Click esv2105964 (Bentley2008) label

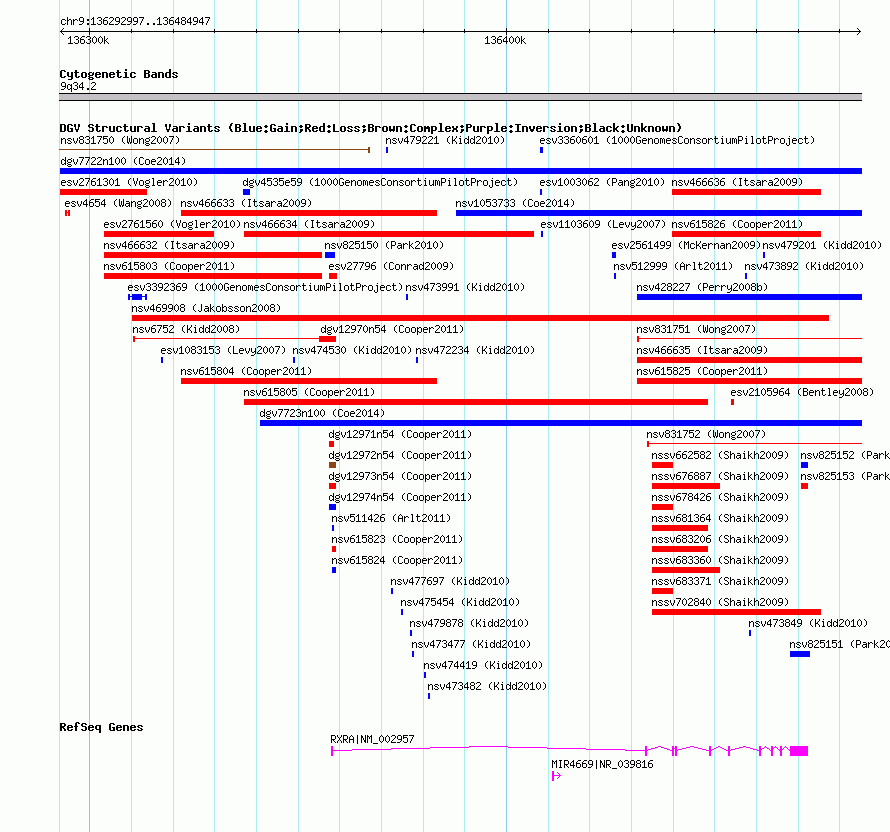(x=802, y=392)
